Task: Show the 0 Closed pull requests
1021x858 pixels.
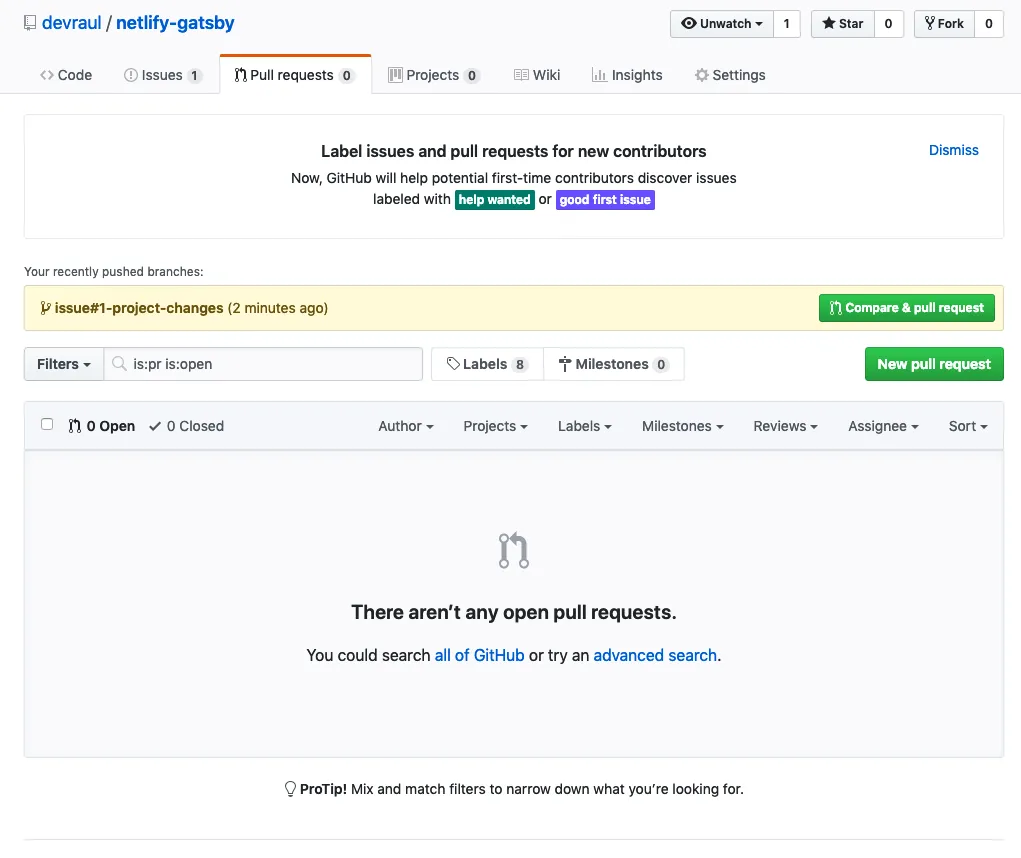Action: pyautogui.click(x=186, y=426)
